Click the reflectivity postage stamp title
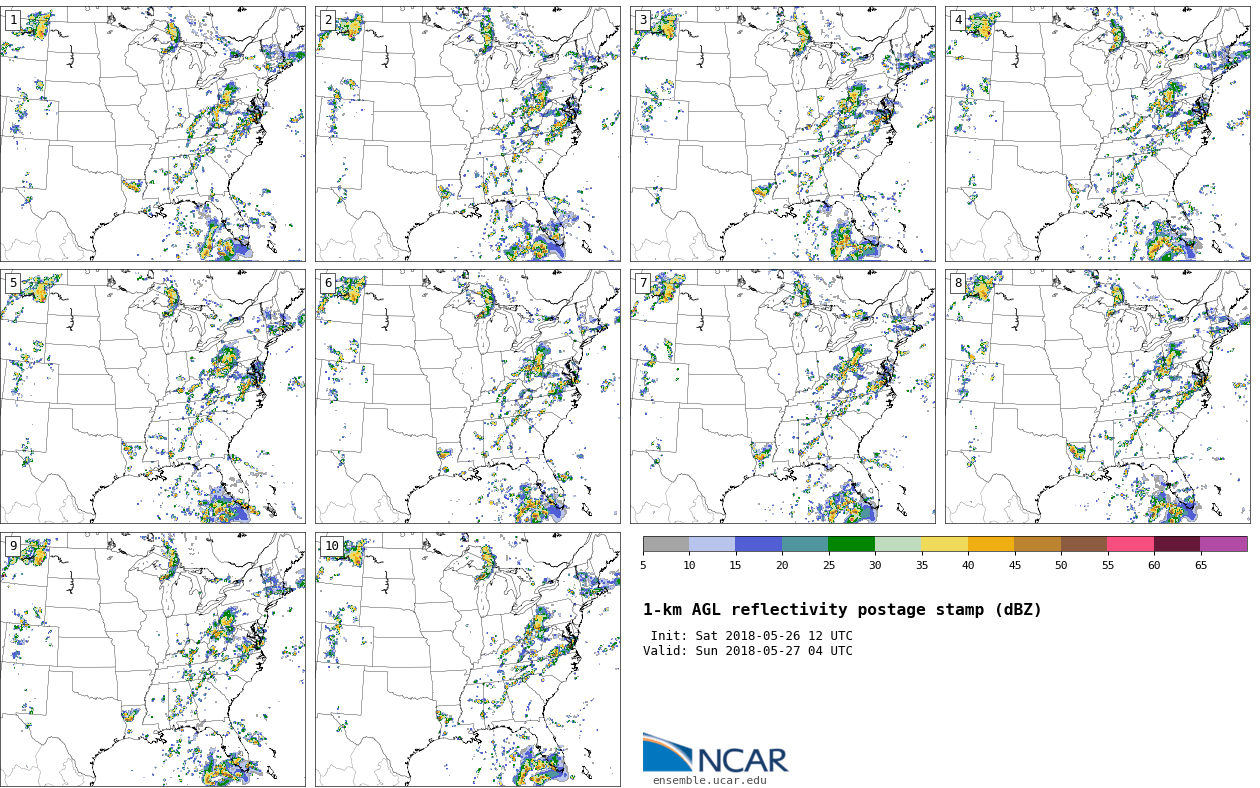Screen dimensions: 1260x788 842,610
